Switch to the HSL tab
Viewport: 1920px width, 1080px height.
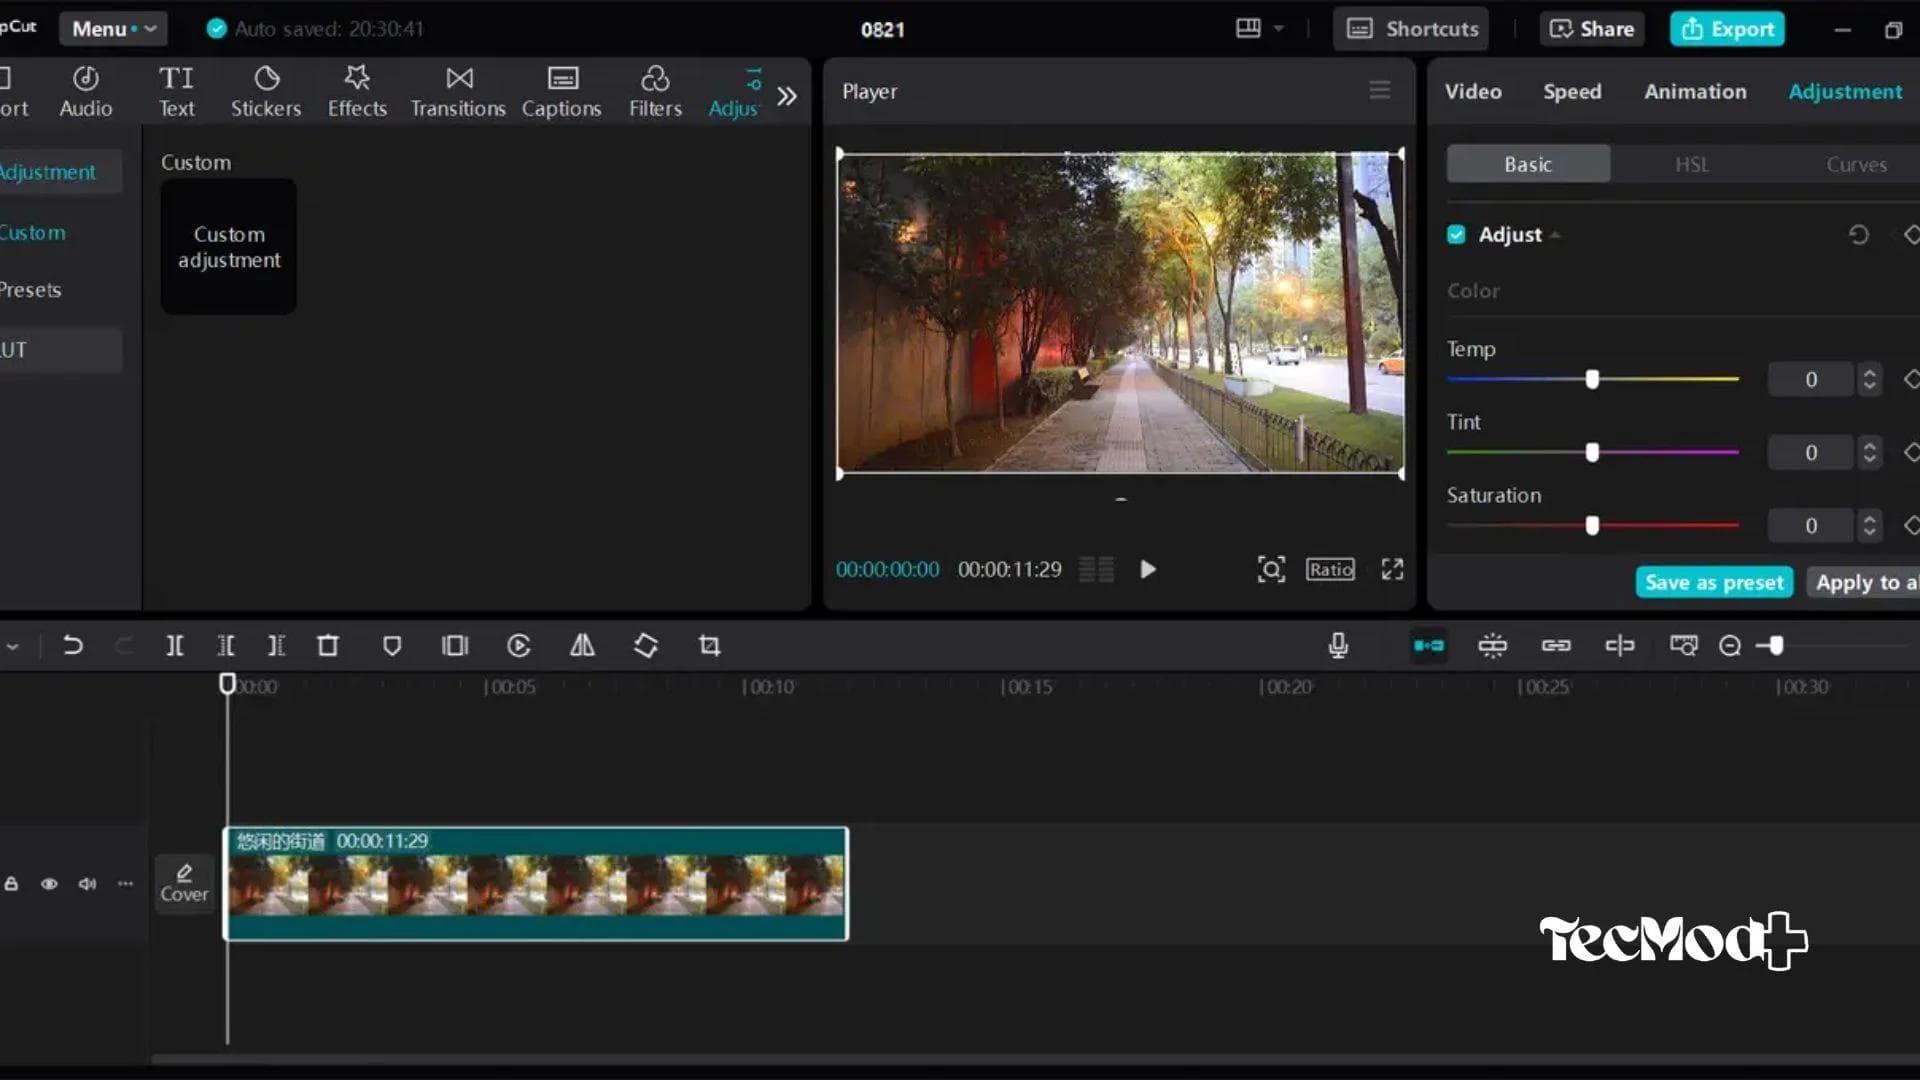1691,164
